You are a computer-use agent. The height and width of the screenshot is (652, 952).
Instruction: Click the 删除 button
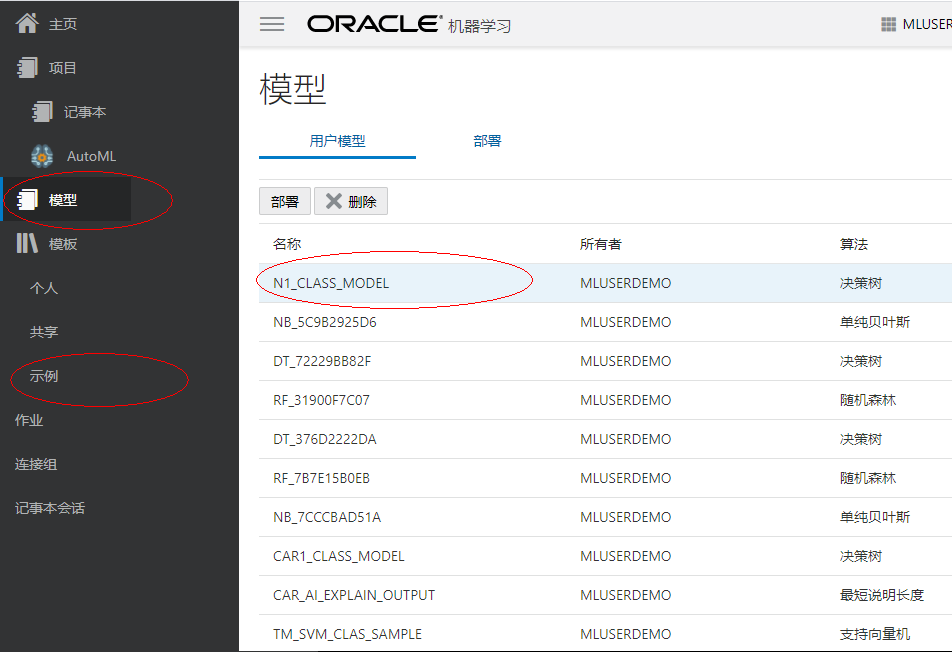(351, 201)
